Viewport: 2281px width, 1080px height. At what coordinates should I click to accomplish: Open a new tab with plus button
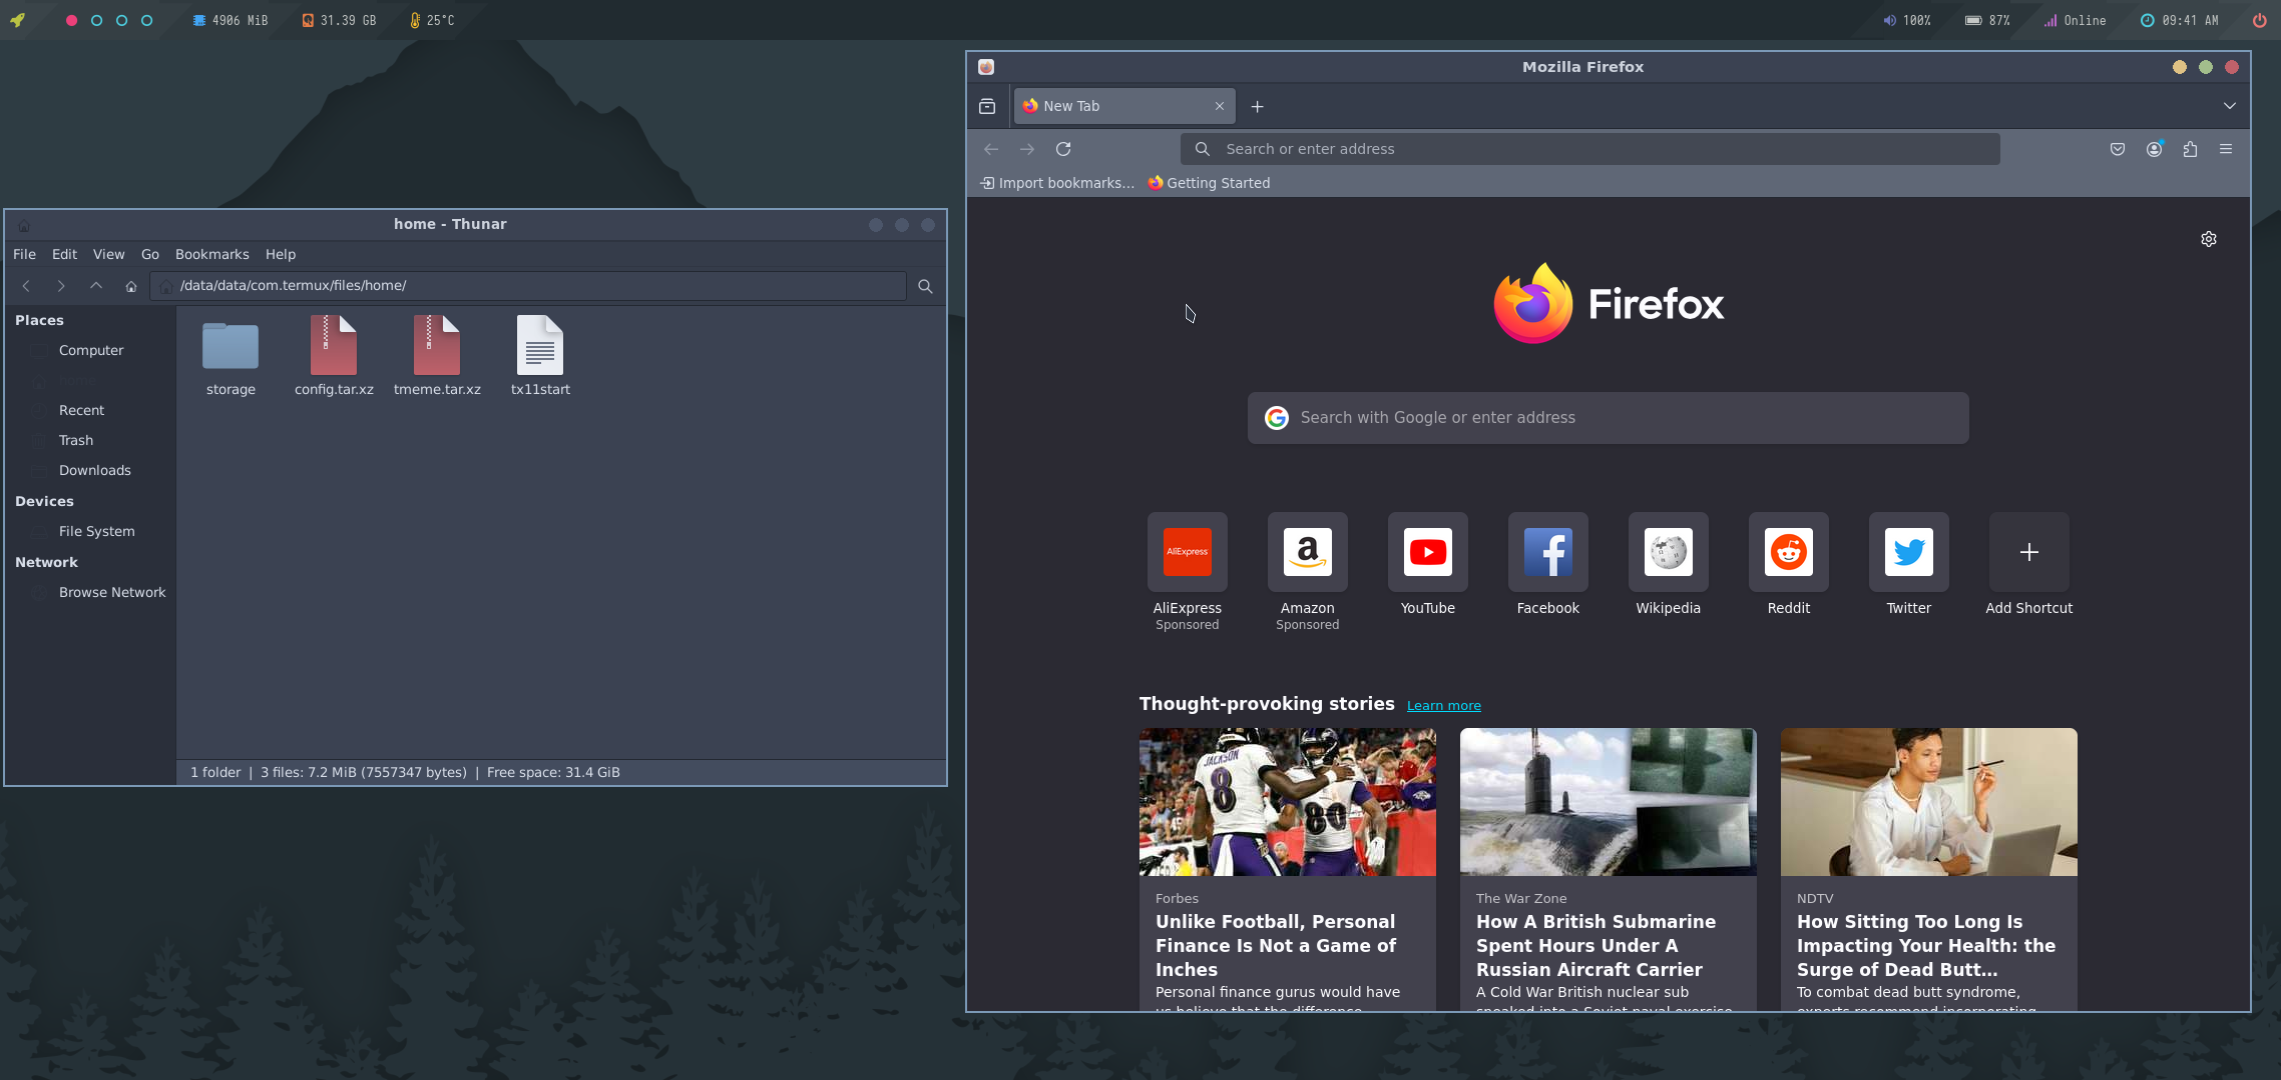(1257, 106)
